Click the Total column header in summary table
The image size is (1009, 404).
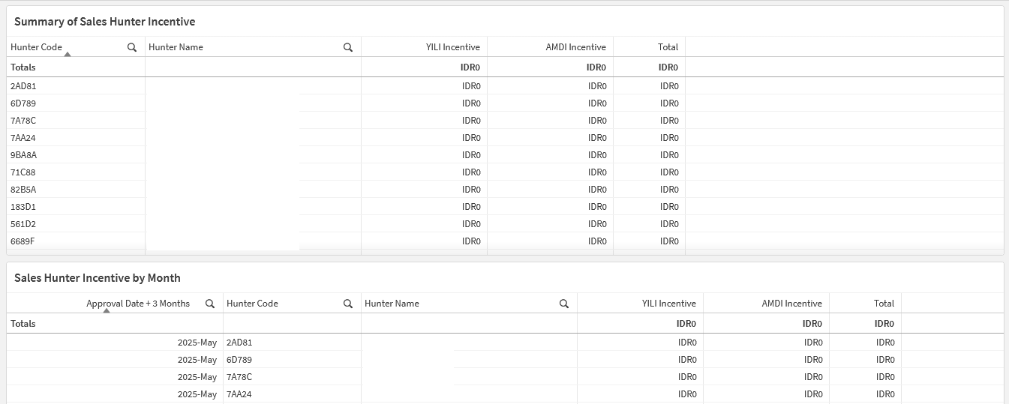click(x=668, y=47)
